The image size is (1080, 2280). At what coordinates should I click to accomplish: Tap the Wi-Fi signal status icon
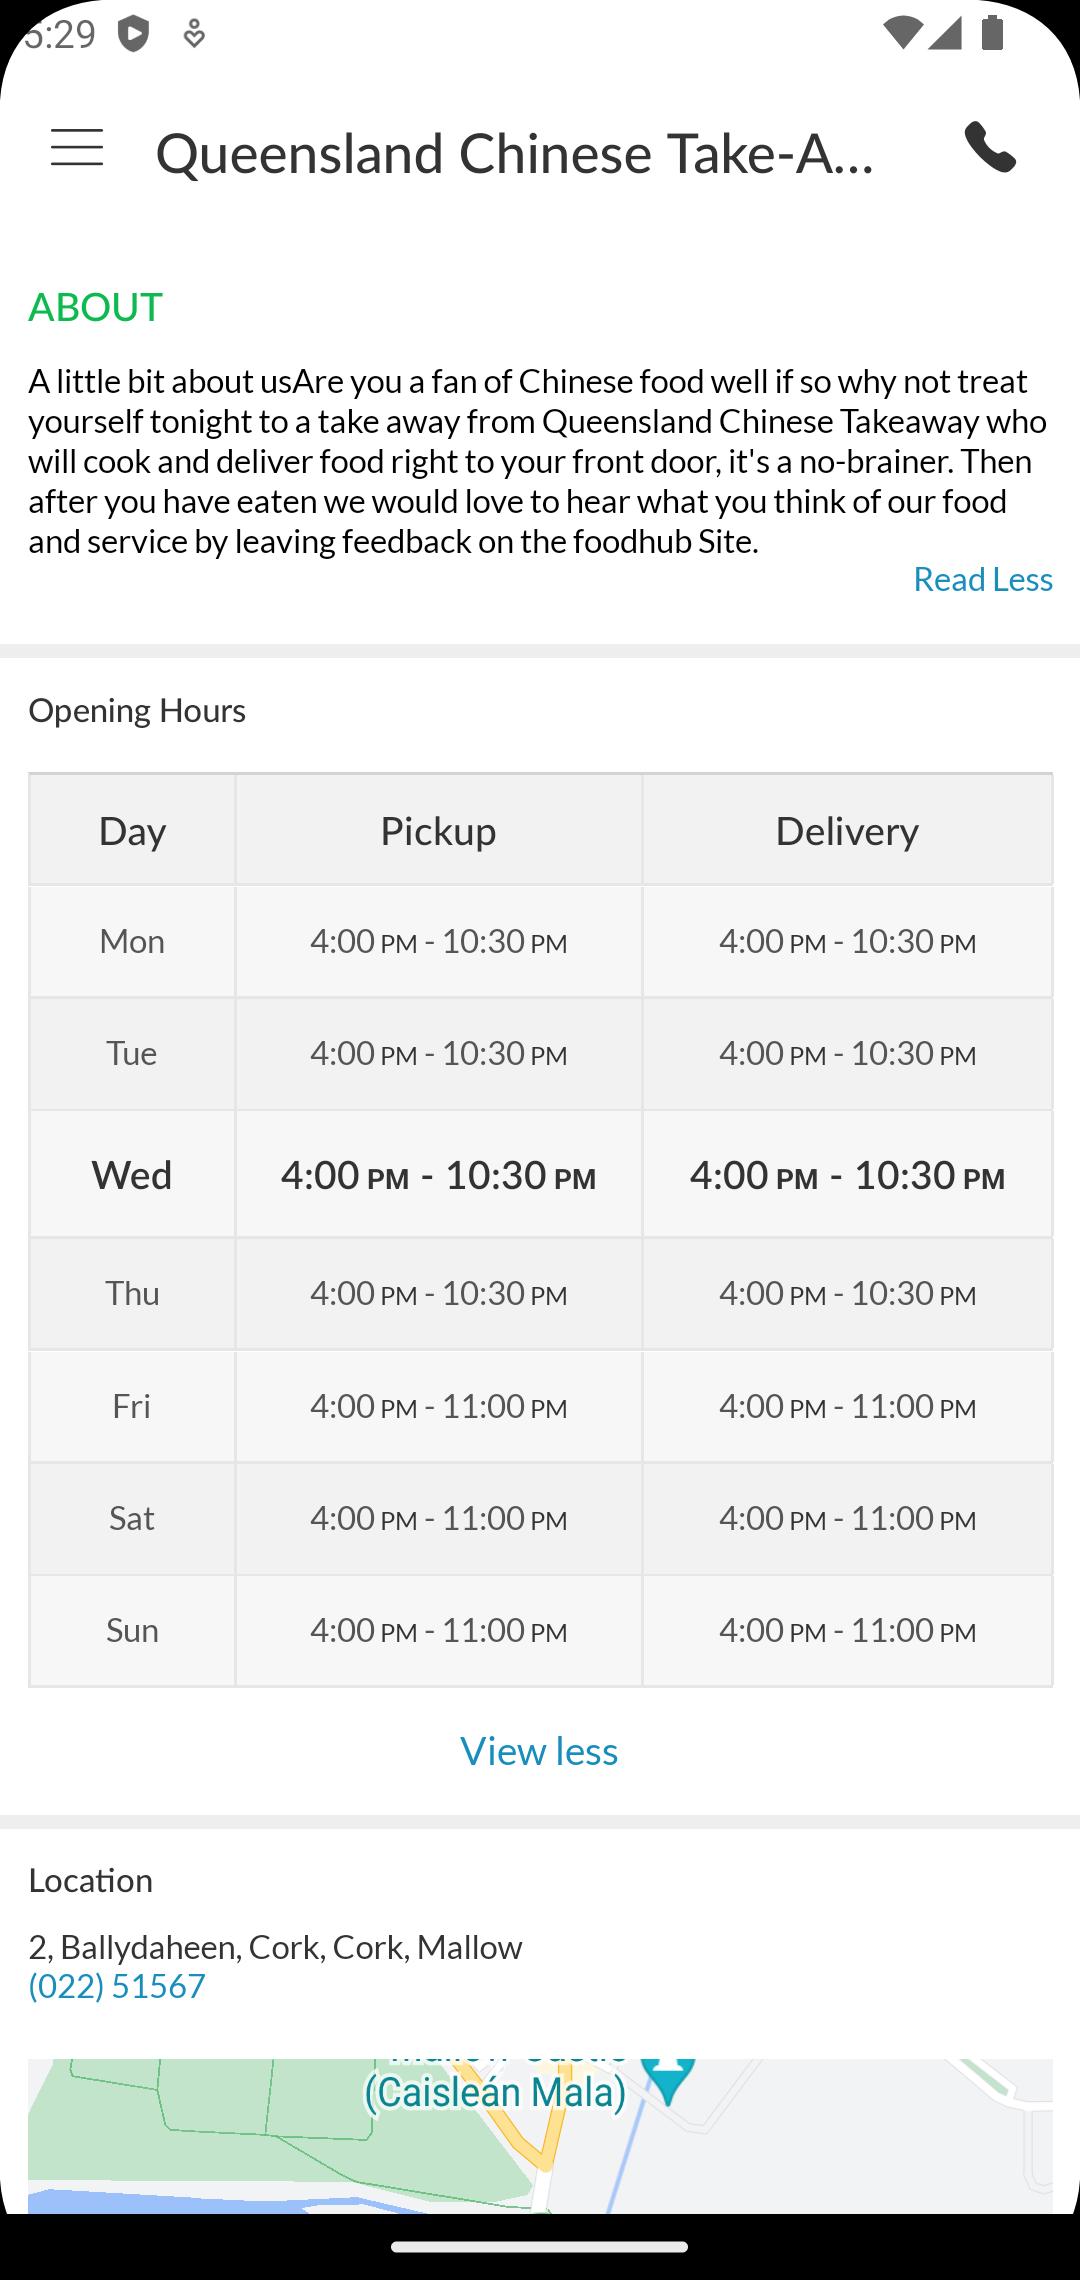point(902,33)
